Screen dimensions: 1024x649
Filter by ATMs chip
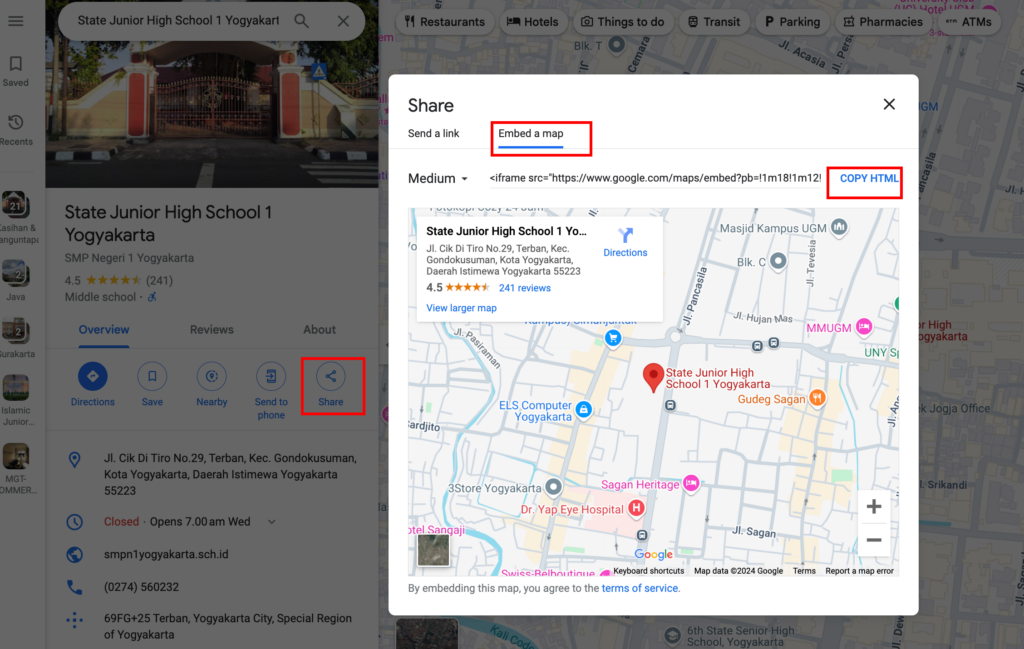[x=968, y=22]
